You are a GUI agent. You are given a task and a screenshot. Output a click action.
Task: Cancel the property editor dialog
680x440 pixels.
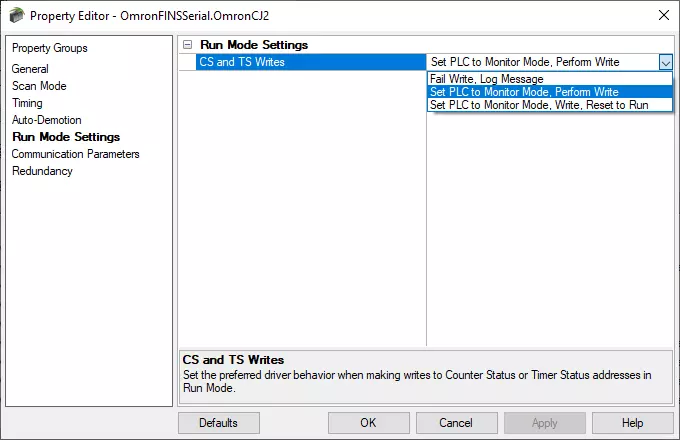[x=457, y=423]
